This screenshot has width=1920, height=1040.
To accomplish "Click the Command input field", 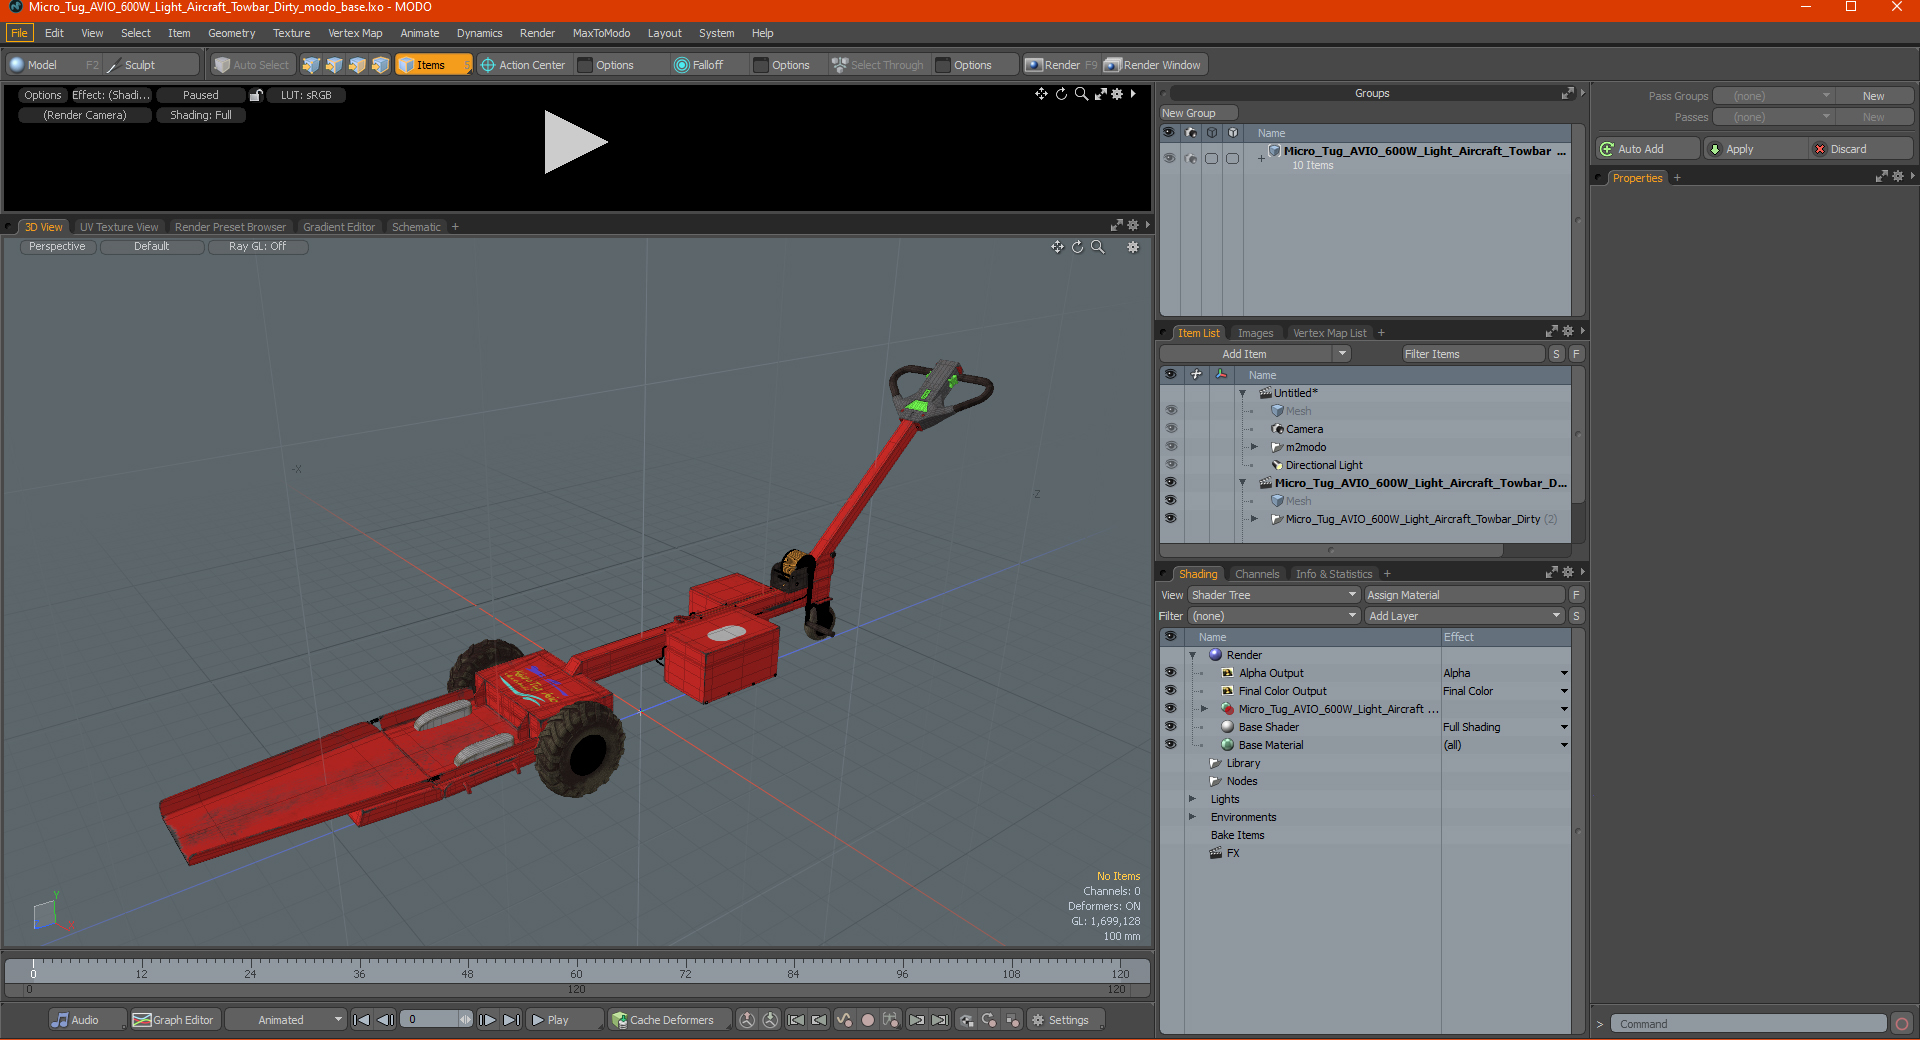I will (1748, 1024).
